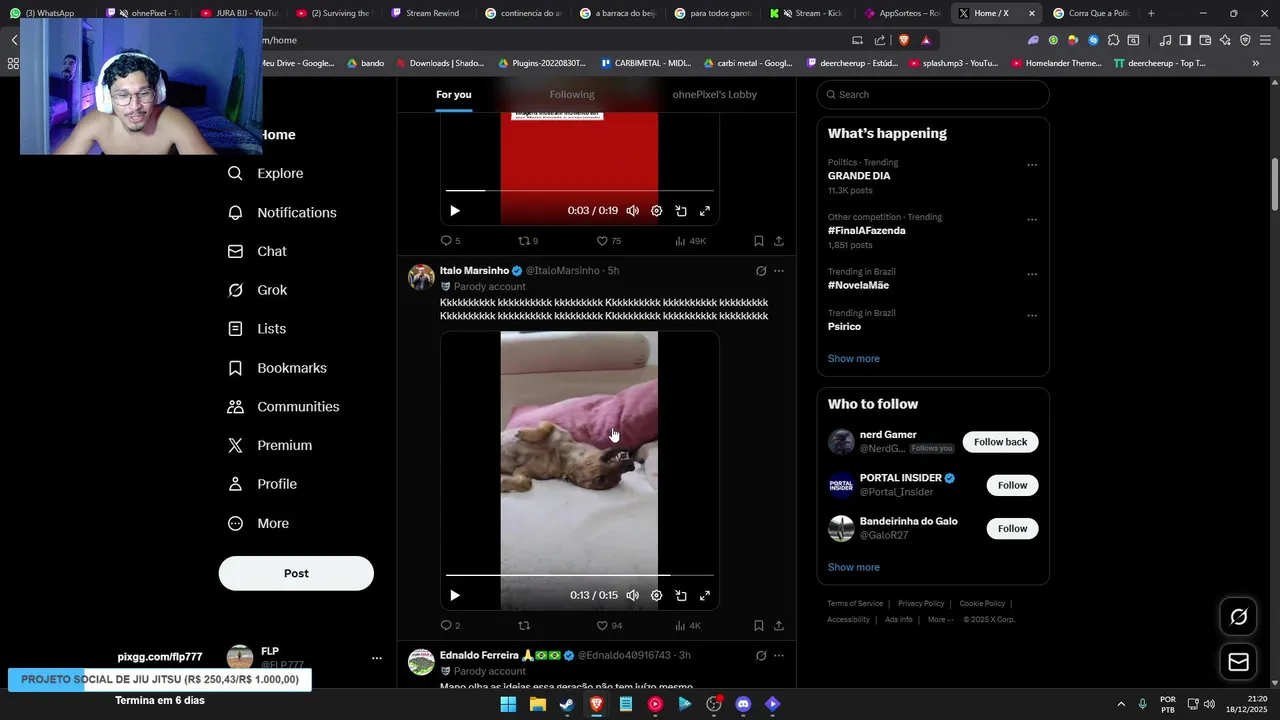1280x720 pixels.
Task: Open more options on Italo Marsinho's post
Action: click(x=779, y=271)
